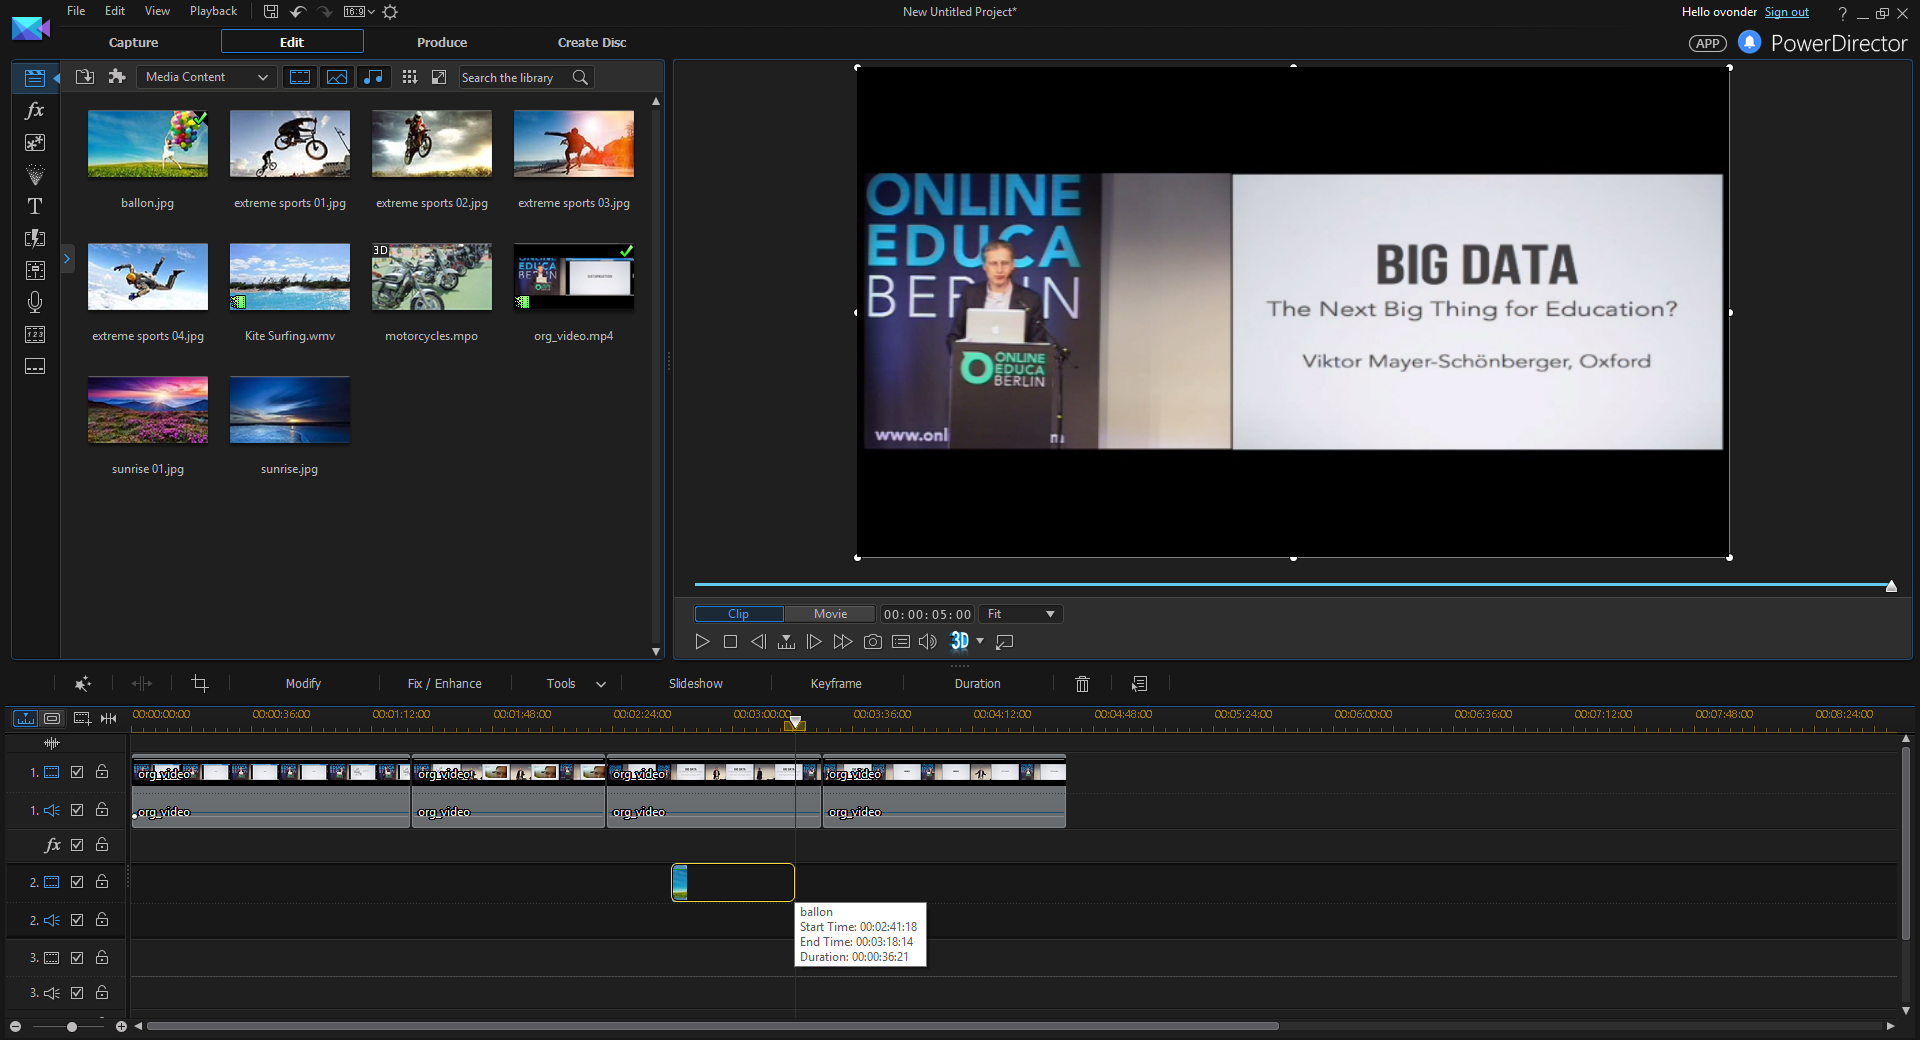Toggle visibility checkbox on video track 1
The height and width of the screenshot is (1040, 1920).
point(77,772)
